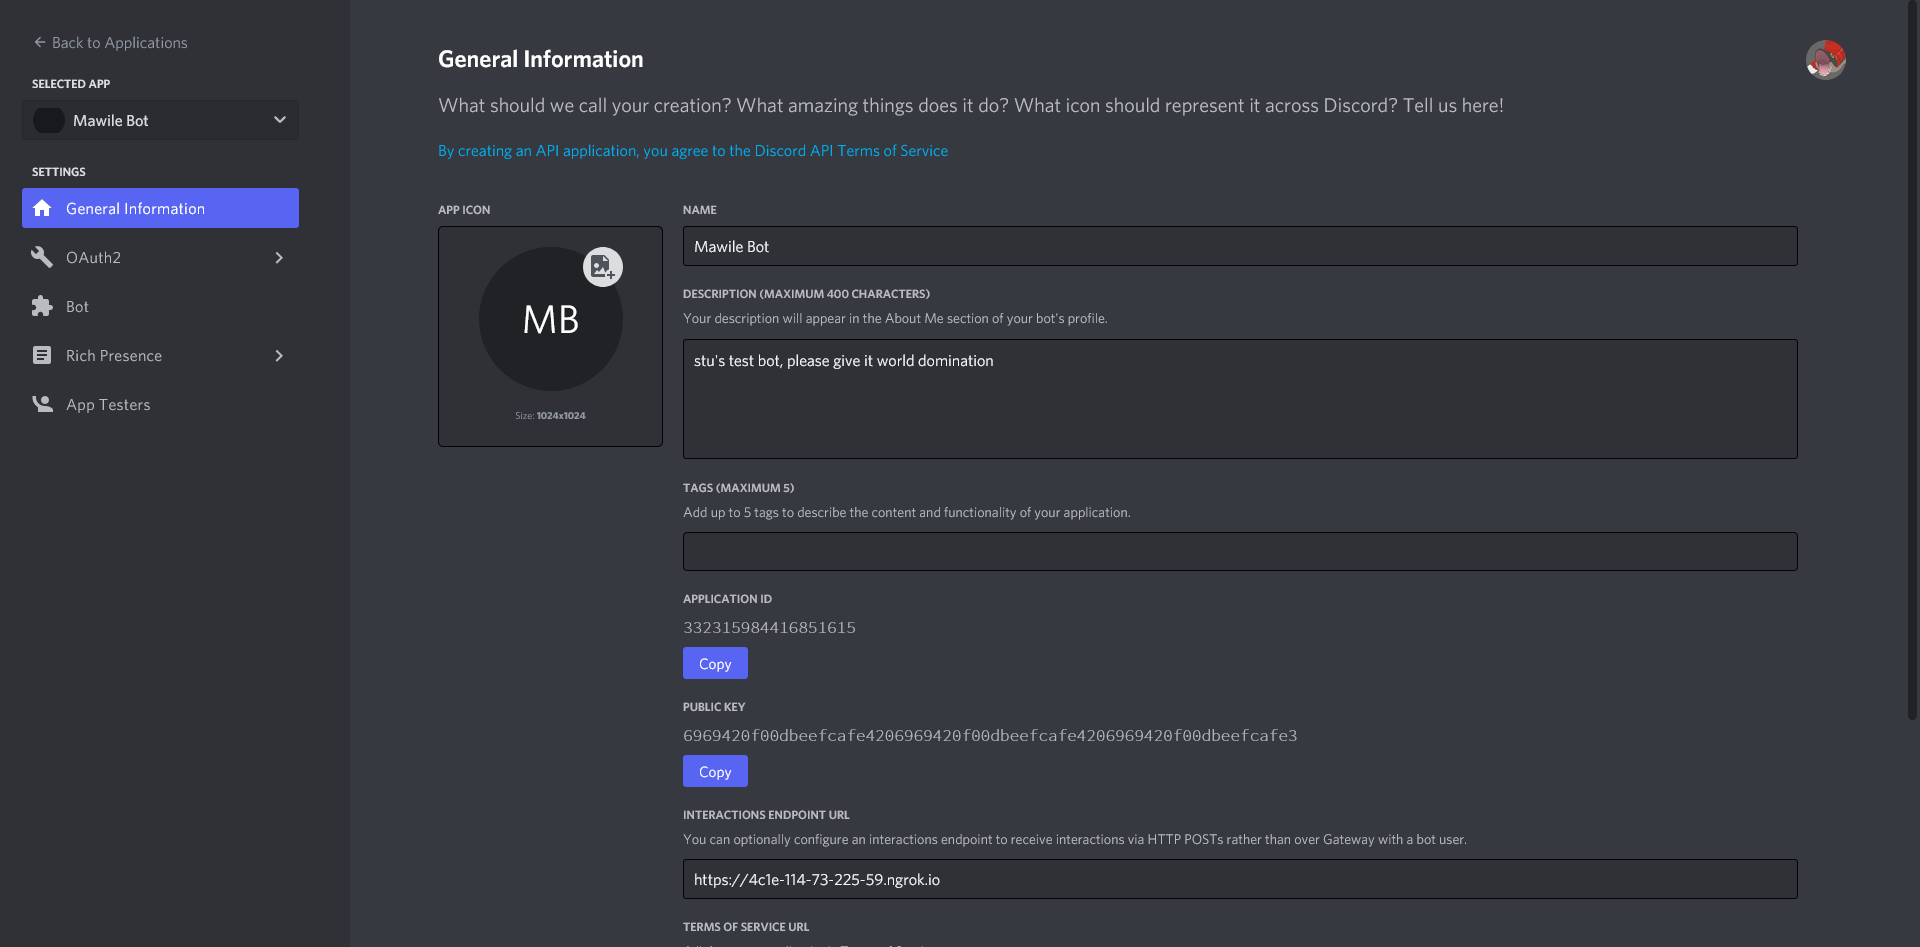Screen dimensions: 1920x947
Task: Click the home icon beside General Information
Action: (x=42, y=208)
